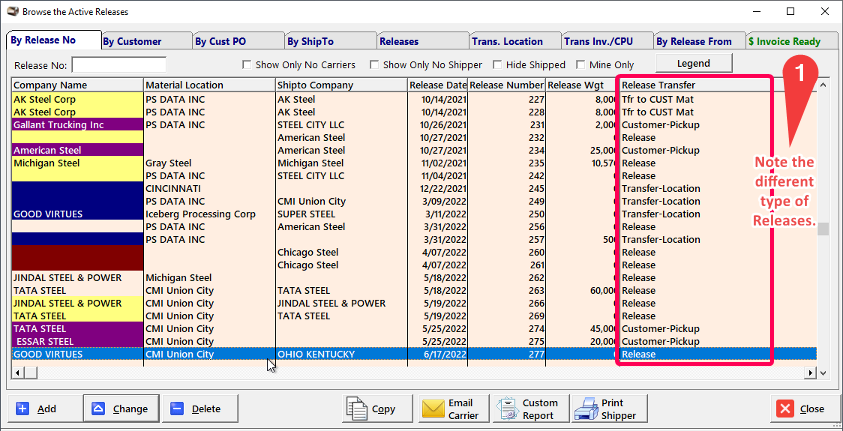Open the Legend button

point(694,63)
